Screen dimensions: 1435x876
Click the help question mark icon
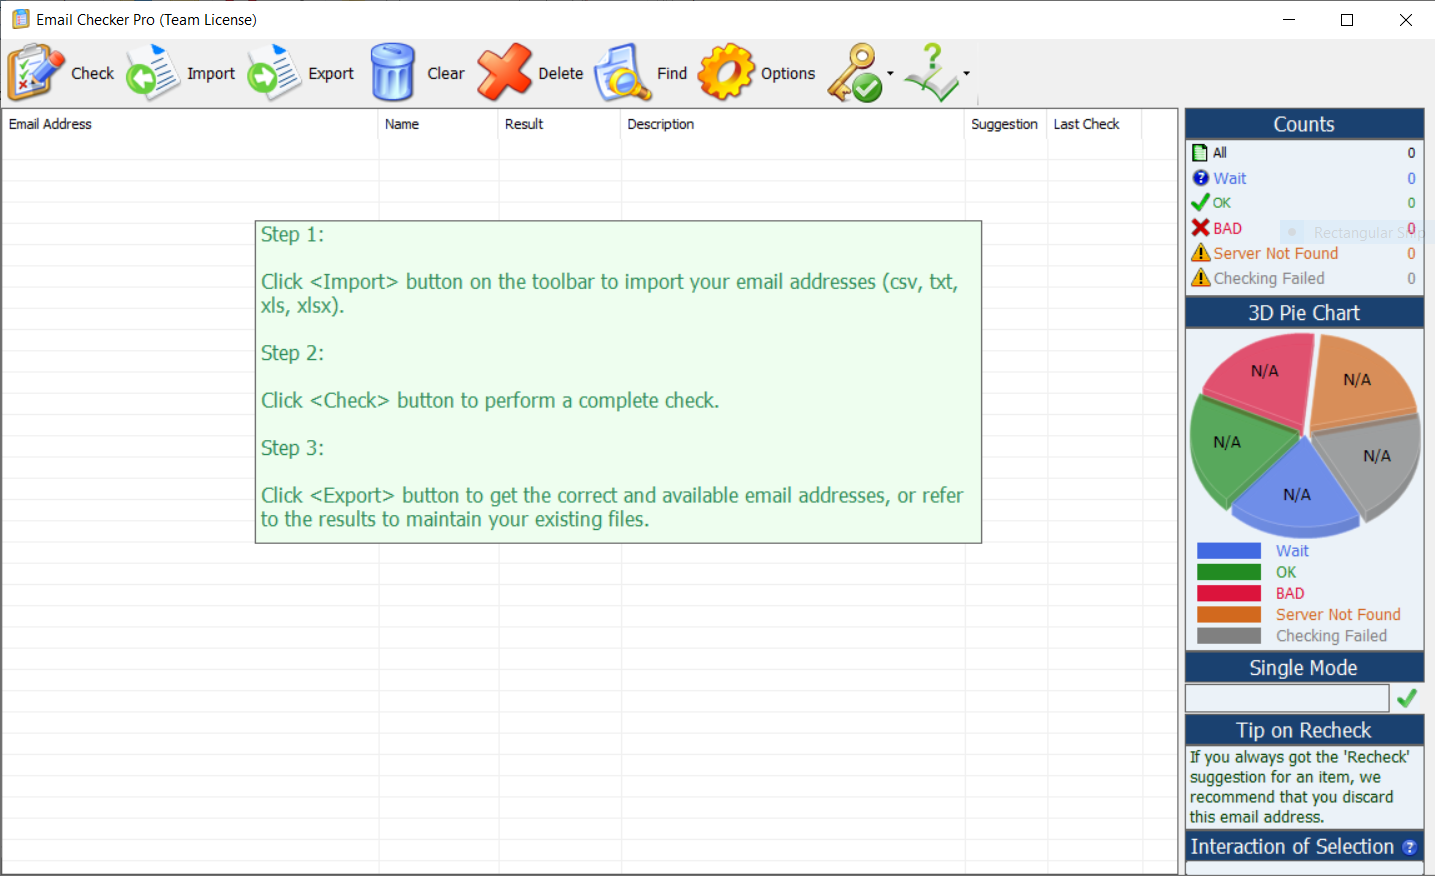pos(932,72)
